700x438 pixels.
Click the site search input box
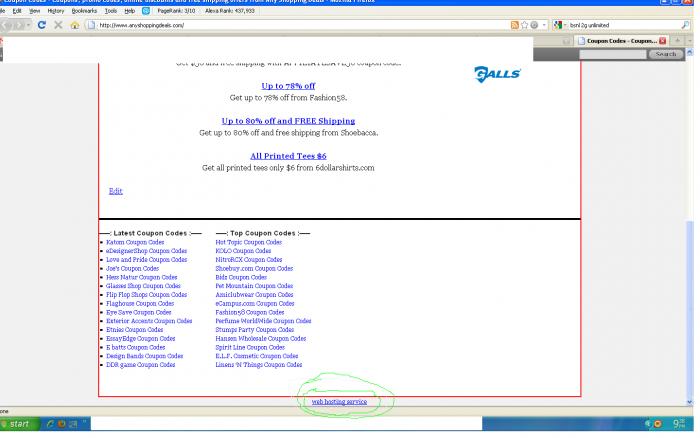coord(612,54)
